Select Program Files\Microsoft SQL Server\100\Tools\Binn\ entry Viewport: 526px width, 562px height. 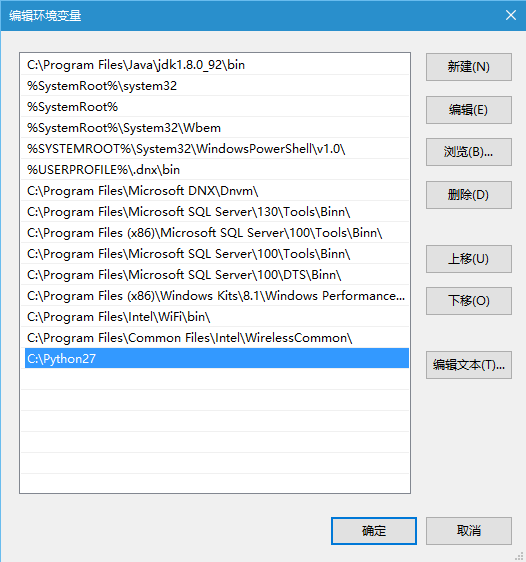(215, 253)
